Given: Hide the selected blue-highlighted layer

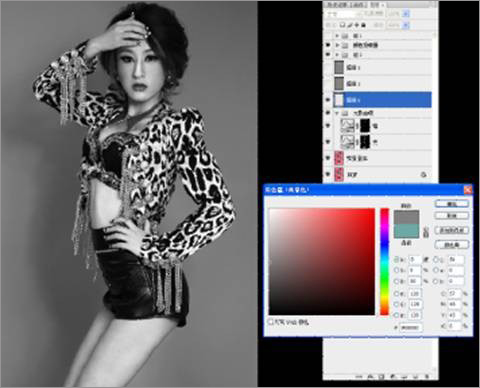Looking at the screenshot, I should (328, 100).
